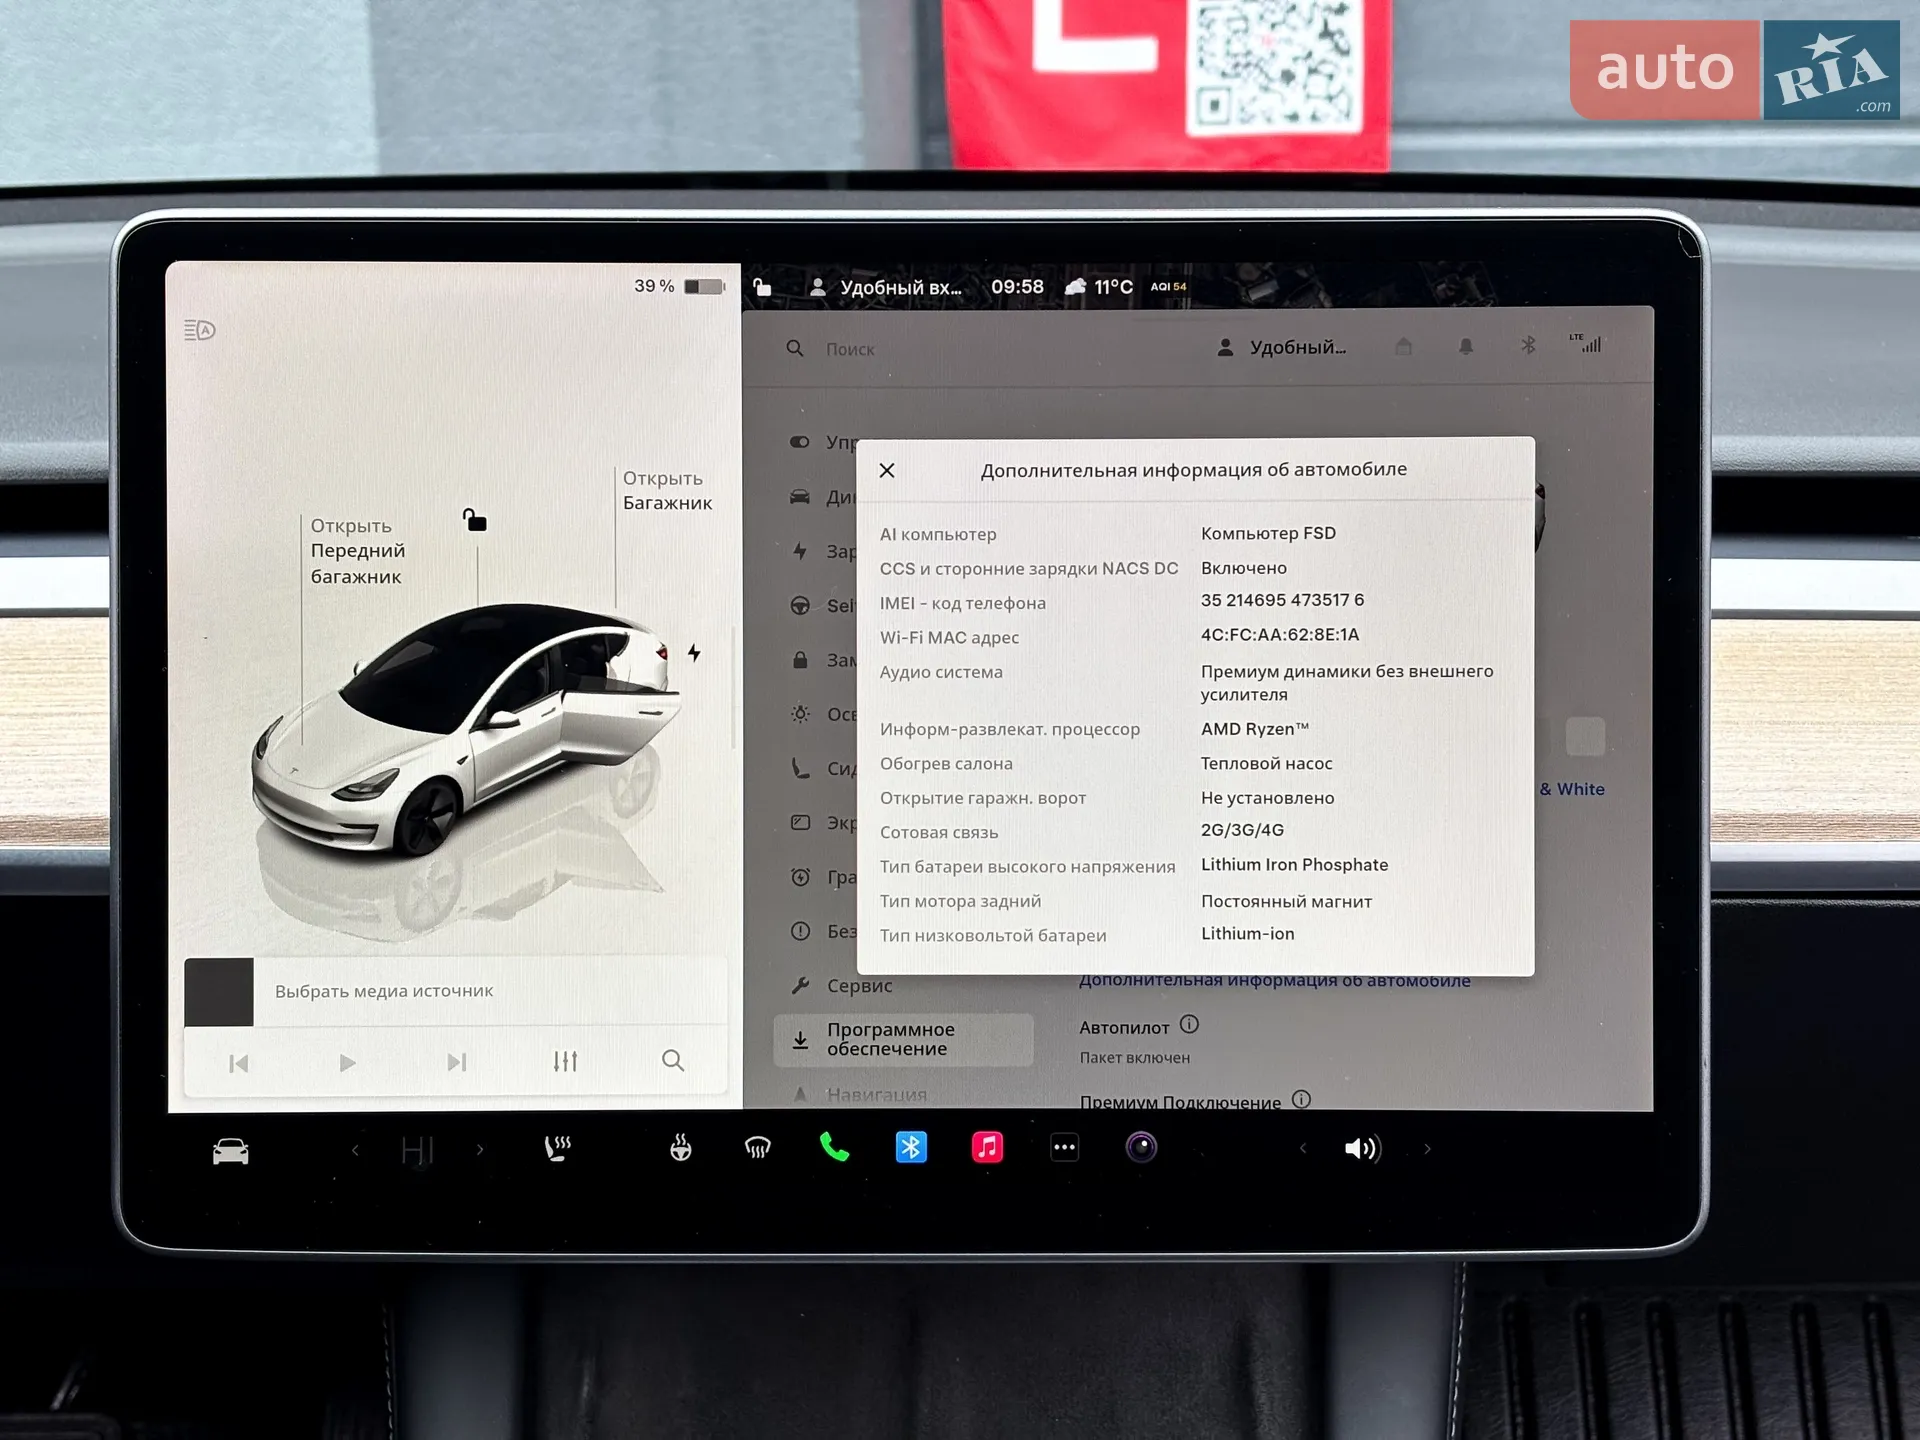Tap the unlock padlock above the car
The width and height of the screenshot is (1920, 1440).
[474, 520]
